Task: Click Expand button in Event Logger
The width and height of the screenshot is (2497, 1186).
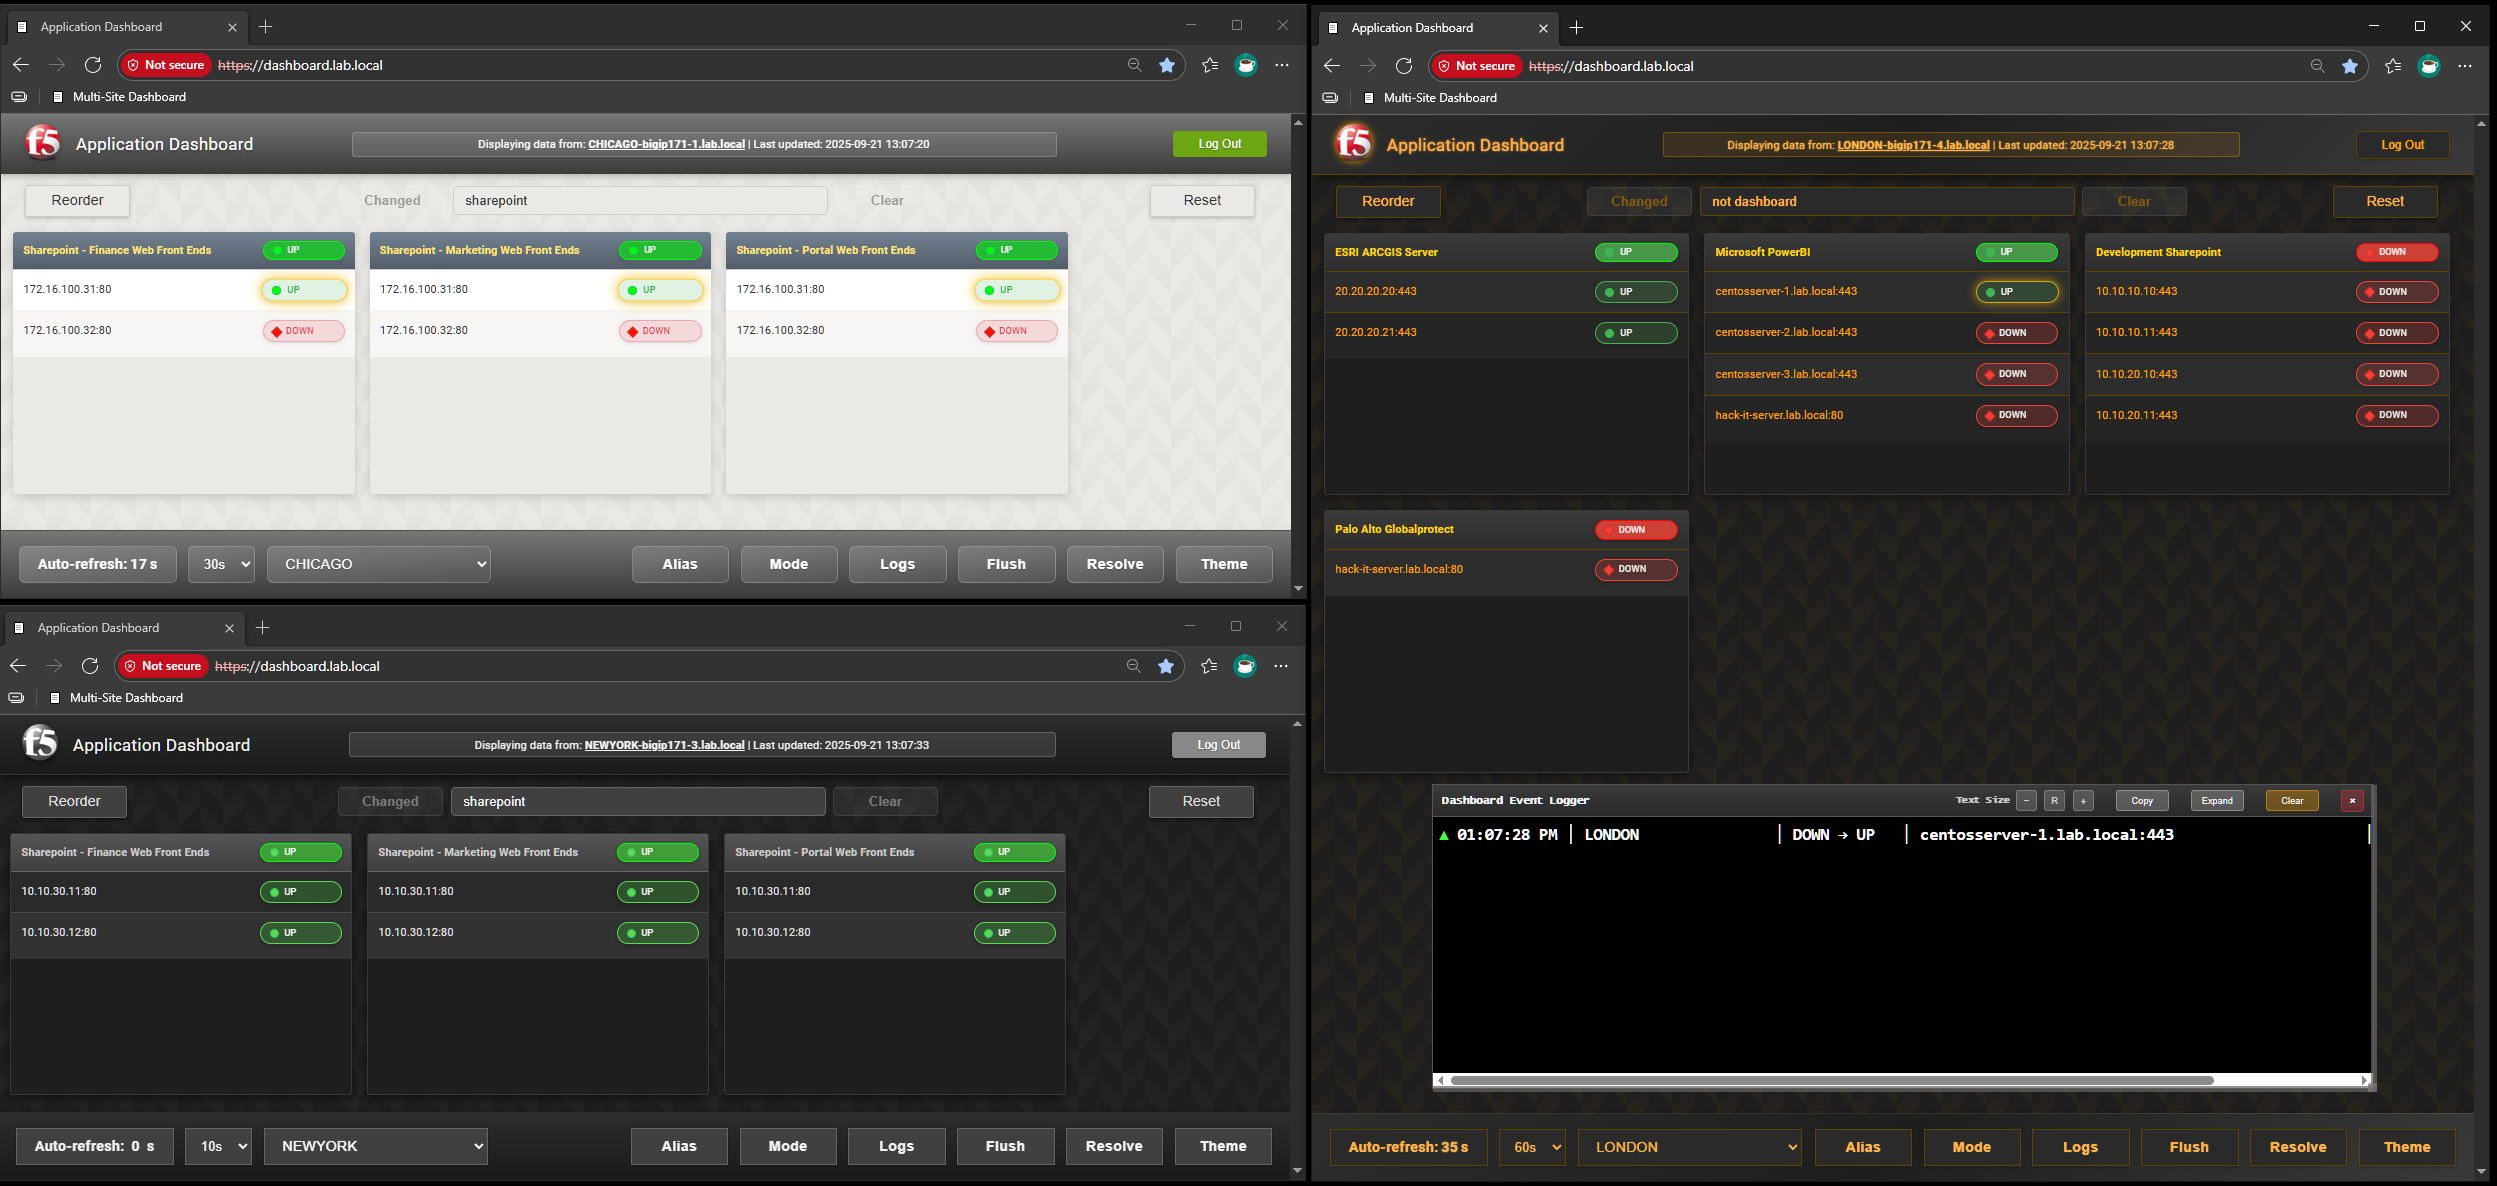Action: click(x=2217, y=801)
